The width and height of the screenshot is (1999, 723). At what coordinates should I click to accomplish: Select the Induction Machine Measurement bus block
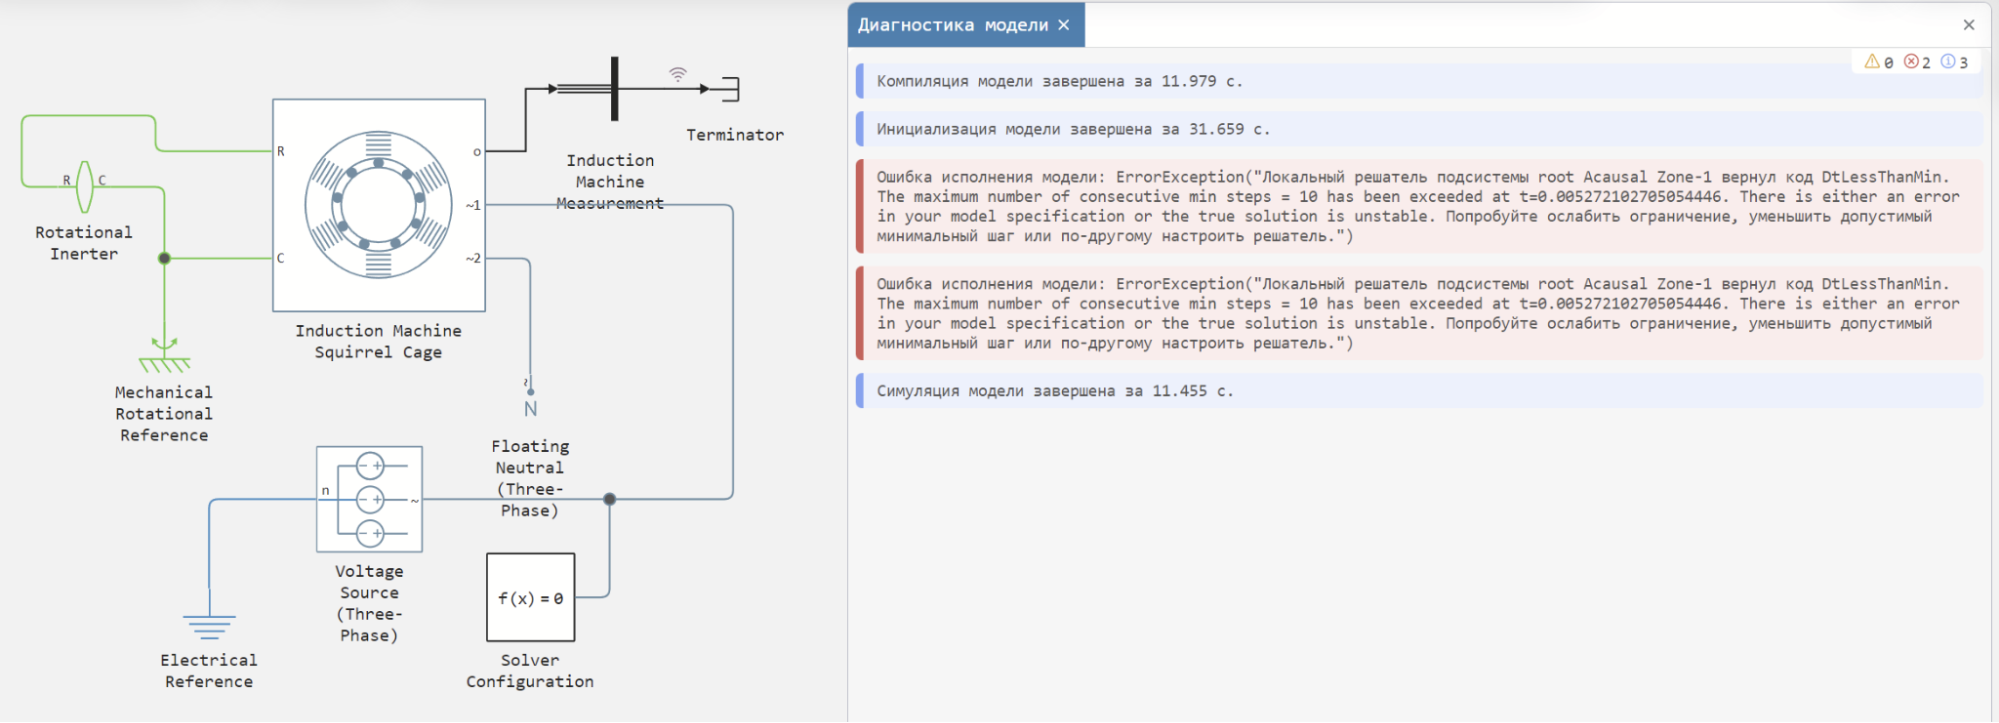pyautogui.click(x=614, y=89)
